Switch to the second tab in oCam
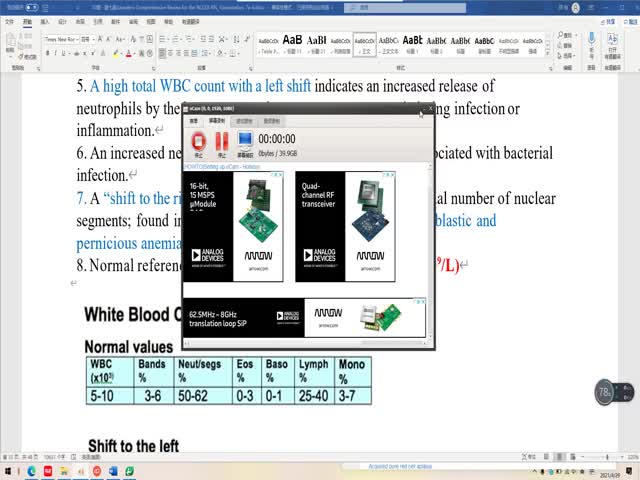 coord(218,120)
